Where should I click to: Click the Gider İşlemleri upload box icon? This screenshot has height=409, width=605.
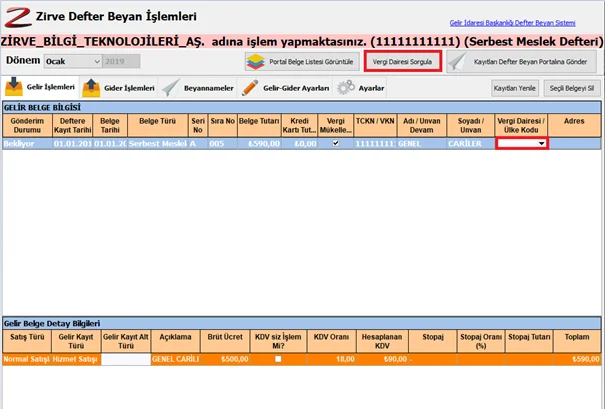tap(91, 88)
